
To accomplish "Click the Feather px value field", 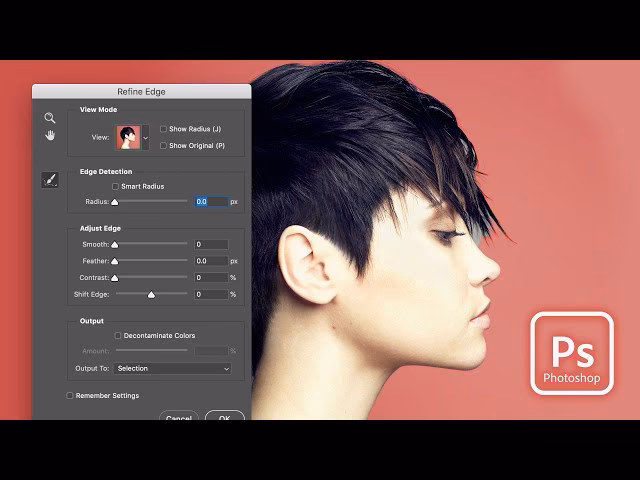I will 211,261.
